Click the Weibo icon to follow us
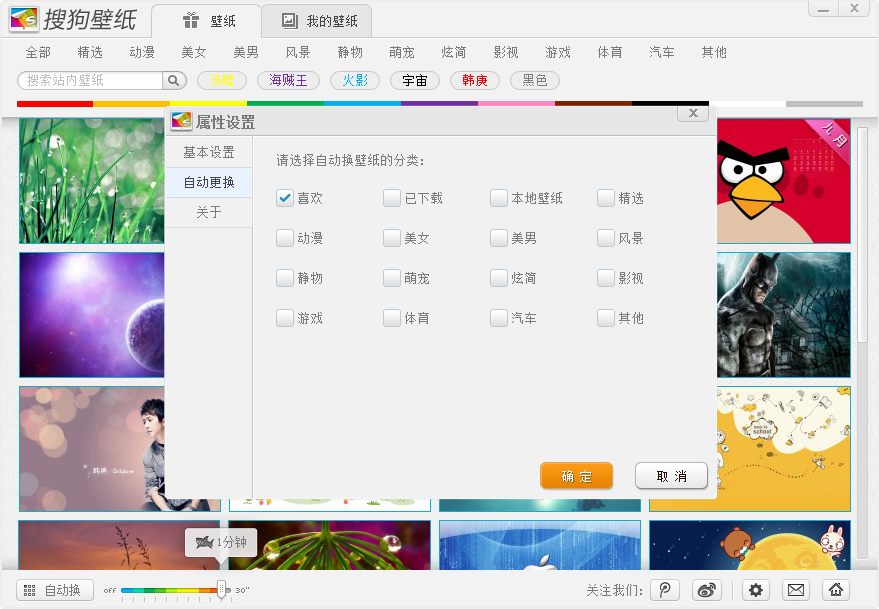 tap(706, 590)
